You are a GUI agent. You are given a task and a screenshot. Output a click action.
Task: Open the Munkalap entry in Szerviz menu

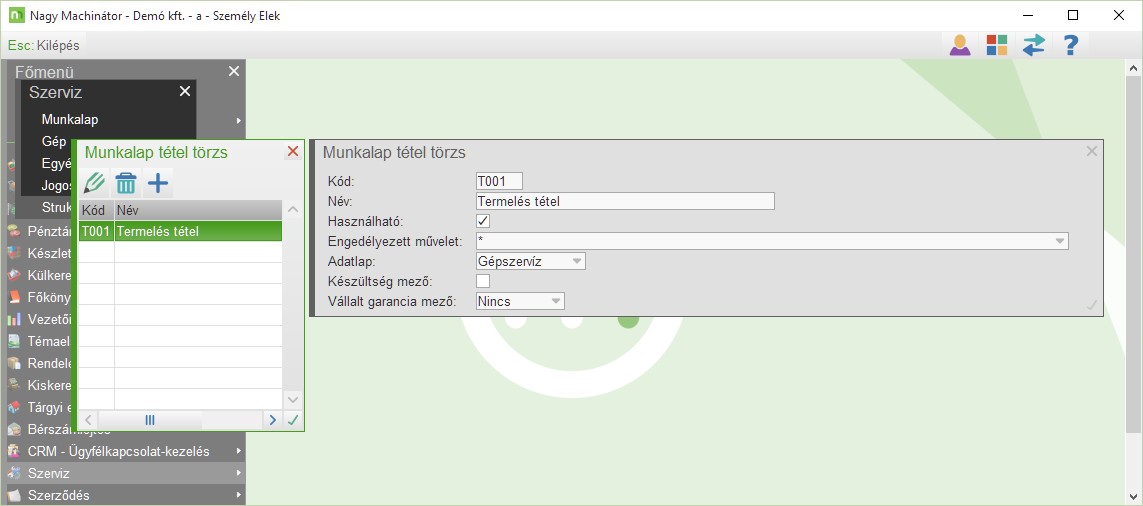(x=70, y=119)
